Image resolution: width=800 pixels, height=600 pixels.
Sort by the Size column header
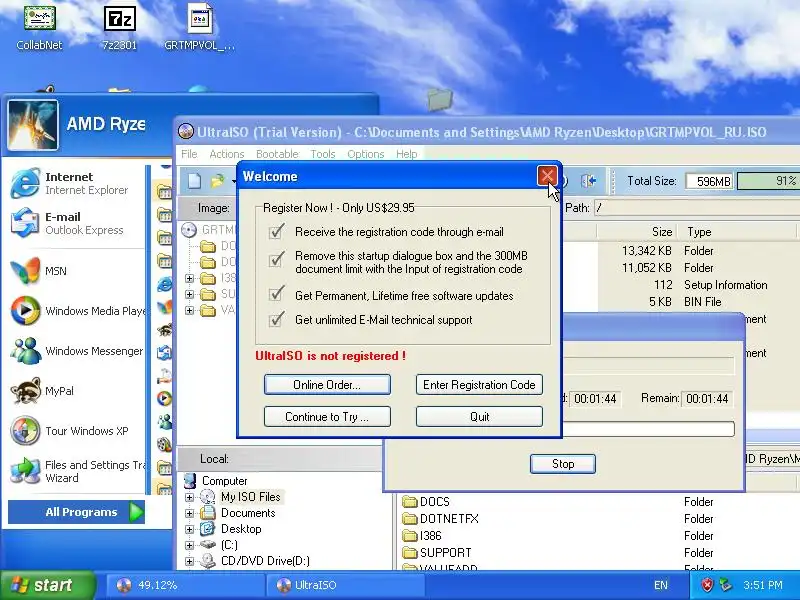click(637, 232)
